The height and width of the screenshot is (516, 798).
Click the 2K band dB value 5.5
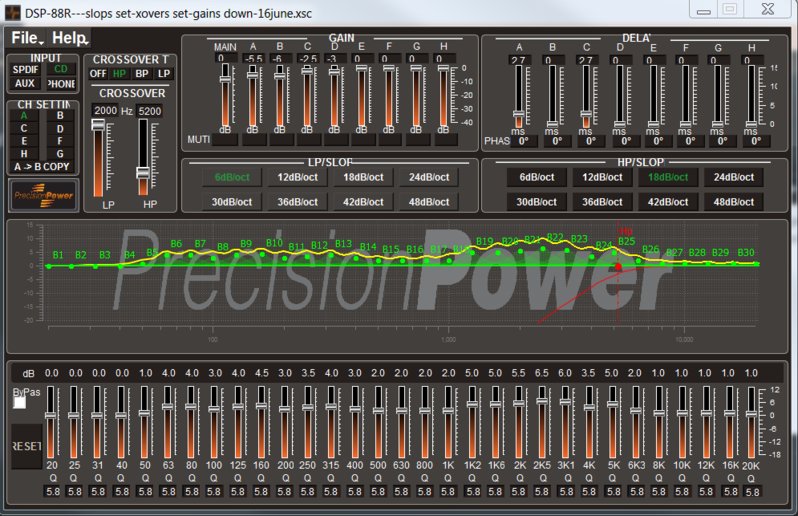519,373
